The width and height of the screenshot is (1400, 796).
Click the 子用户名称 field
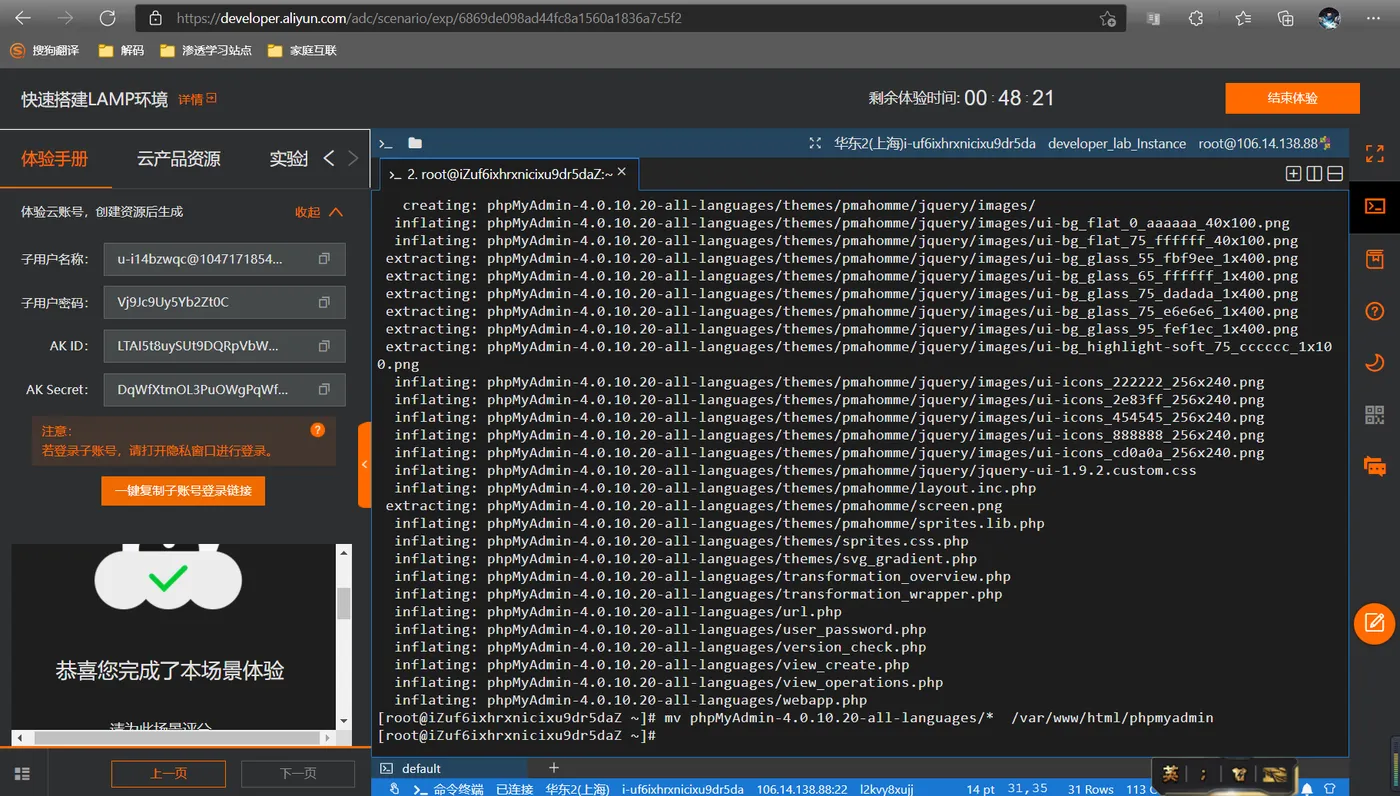(x=224, y=259)
